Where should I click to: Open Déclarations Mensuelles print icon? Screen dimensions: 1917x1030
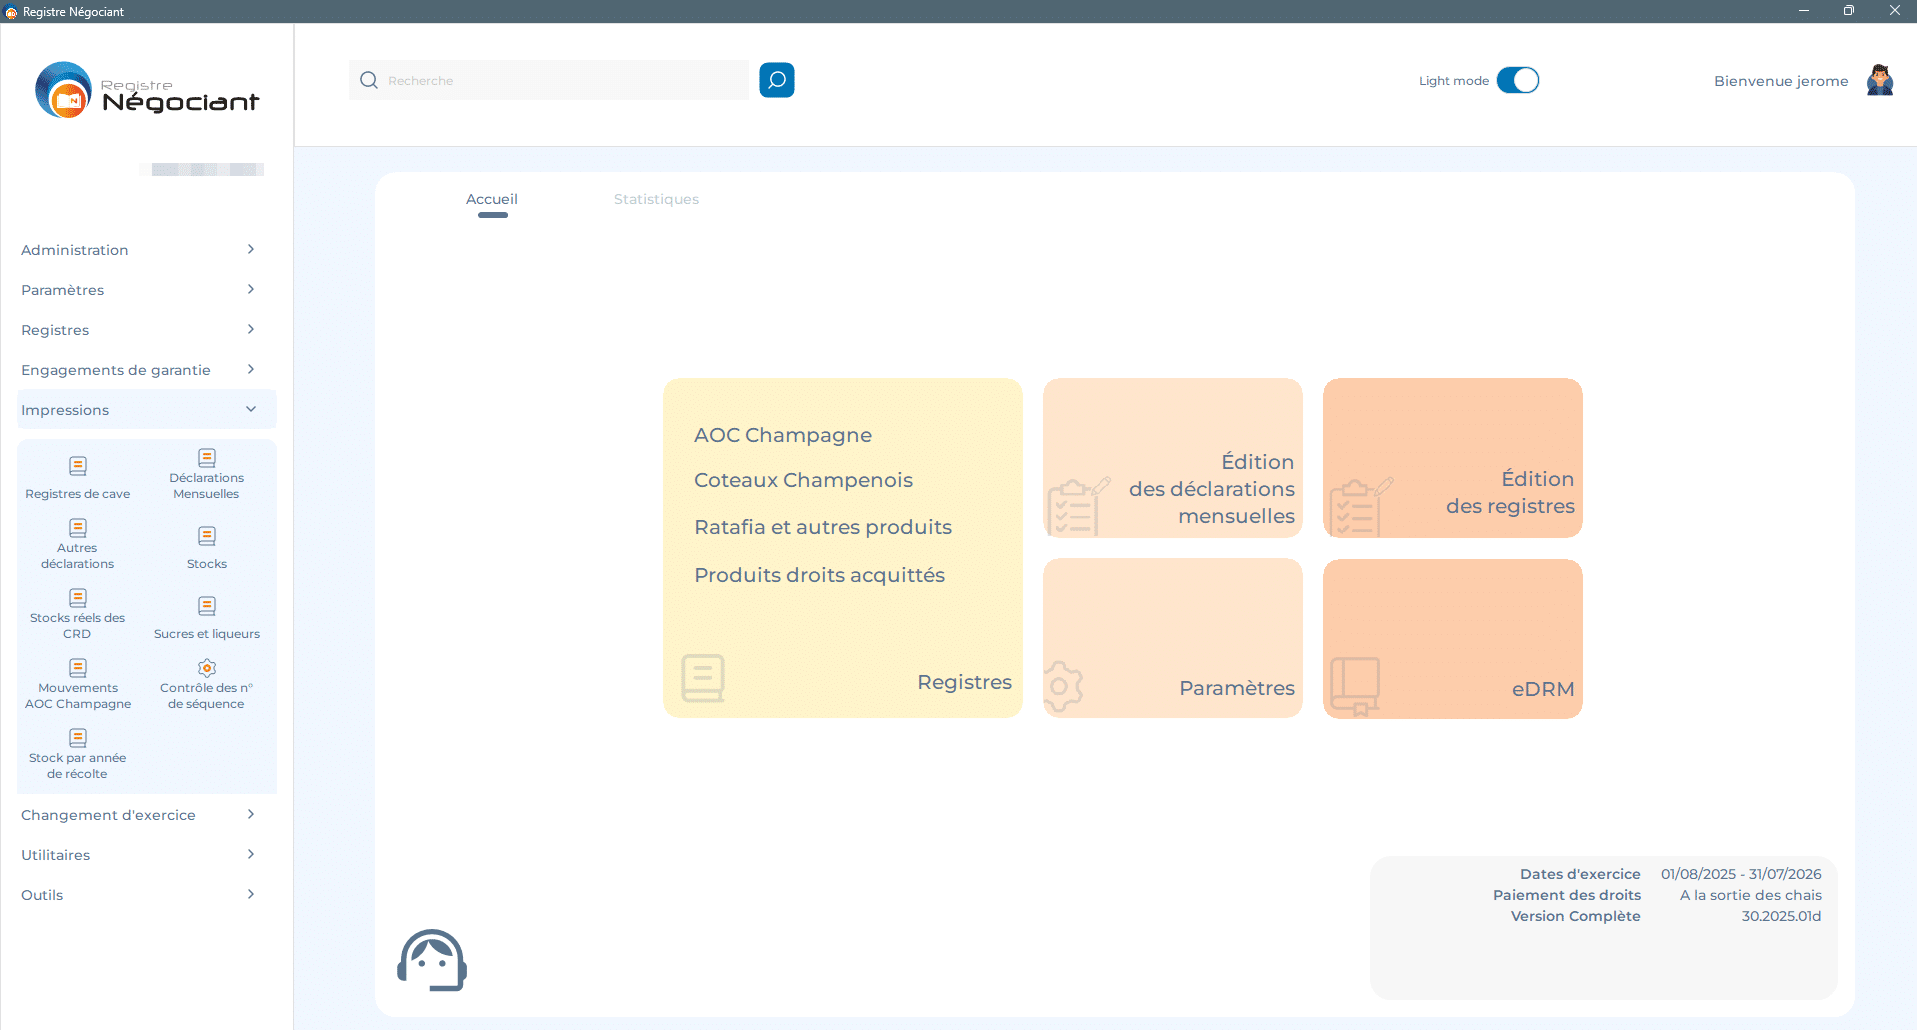[x=207, y=459]
